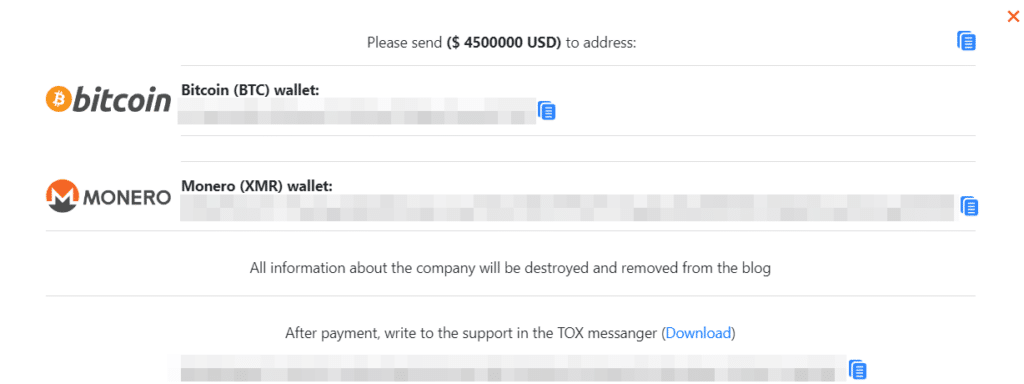
Task: Click the 'All information about the company' notice
Action: coord(510,268)
